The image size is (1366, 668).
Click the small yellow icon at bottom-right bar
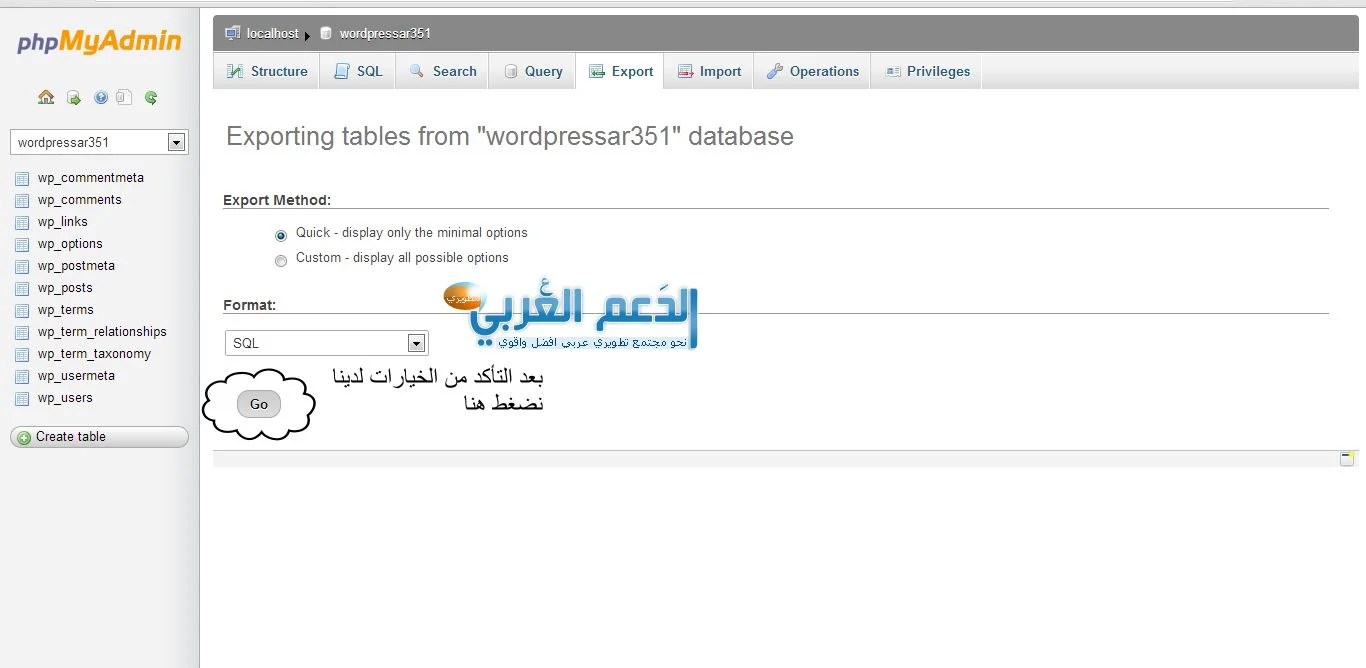click(1346, 458)
